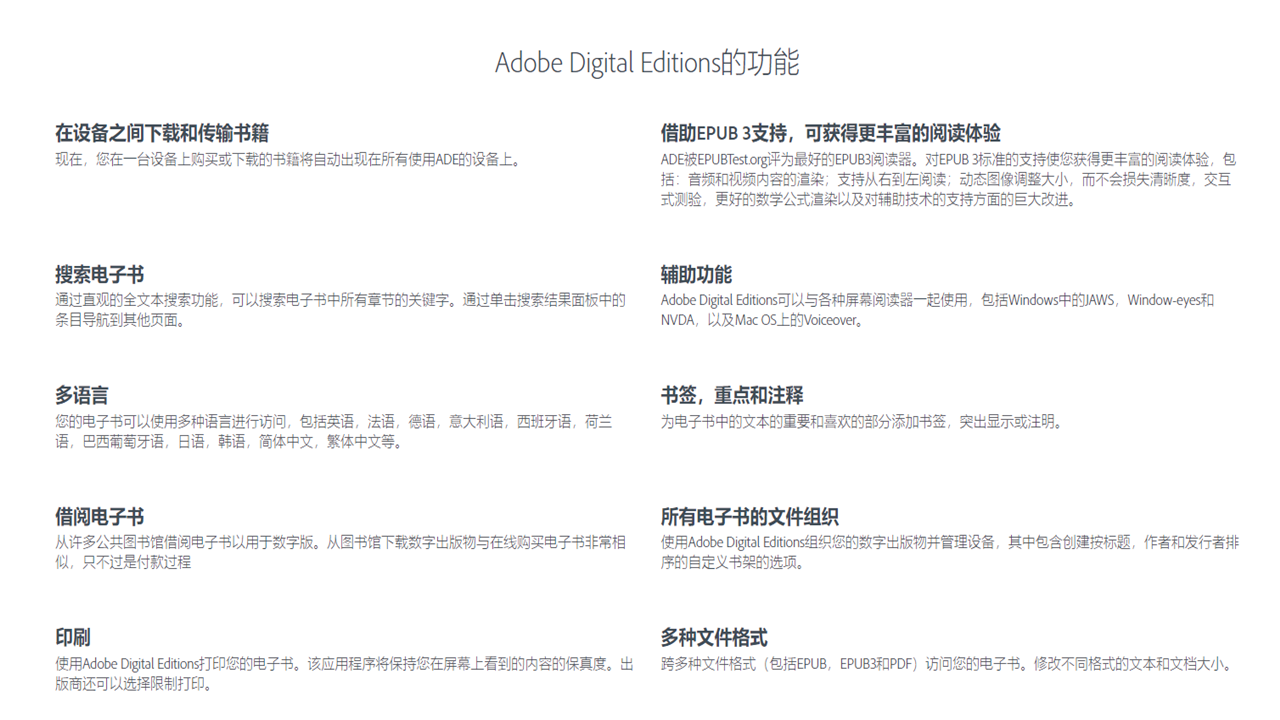Select the 搜索电子书 section heading

(x=98, y=272)
